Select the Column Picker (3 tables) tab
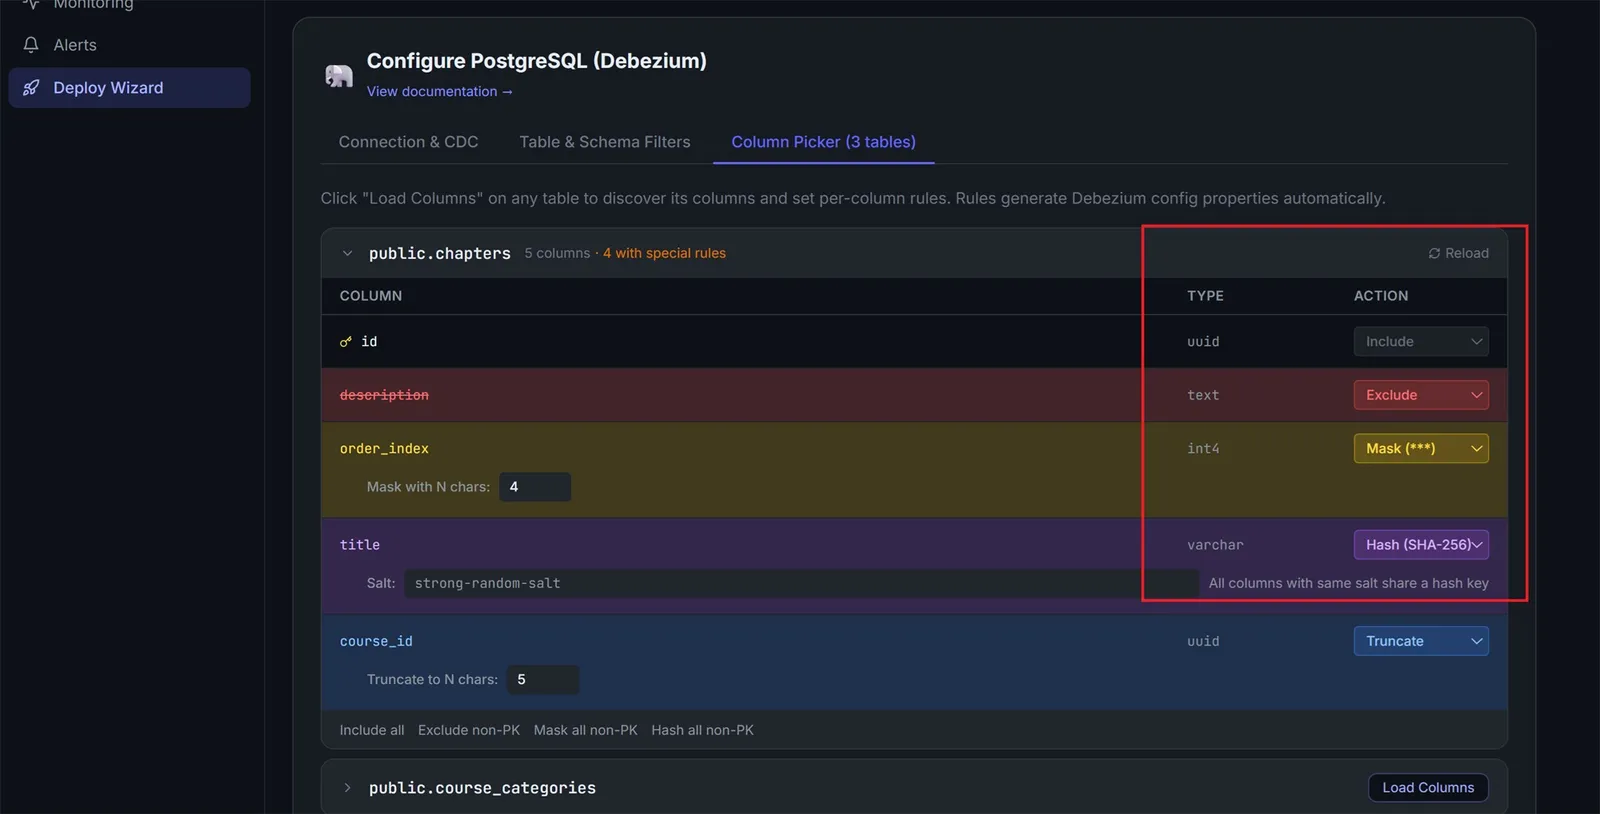This screenshot has width=1600, height=814. (x=823, y=142)
